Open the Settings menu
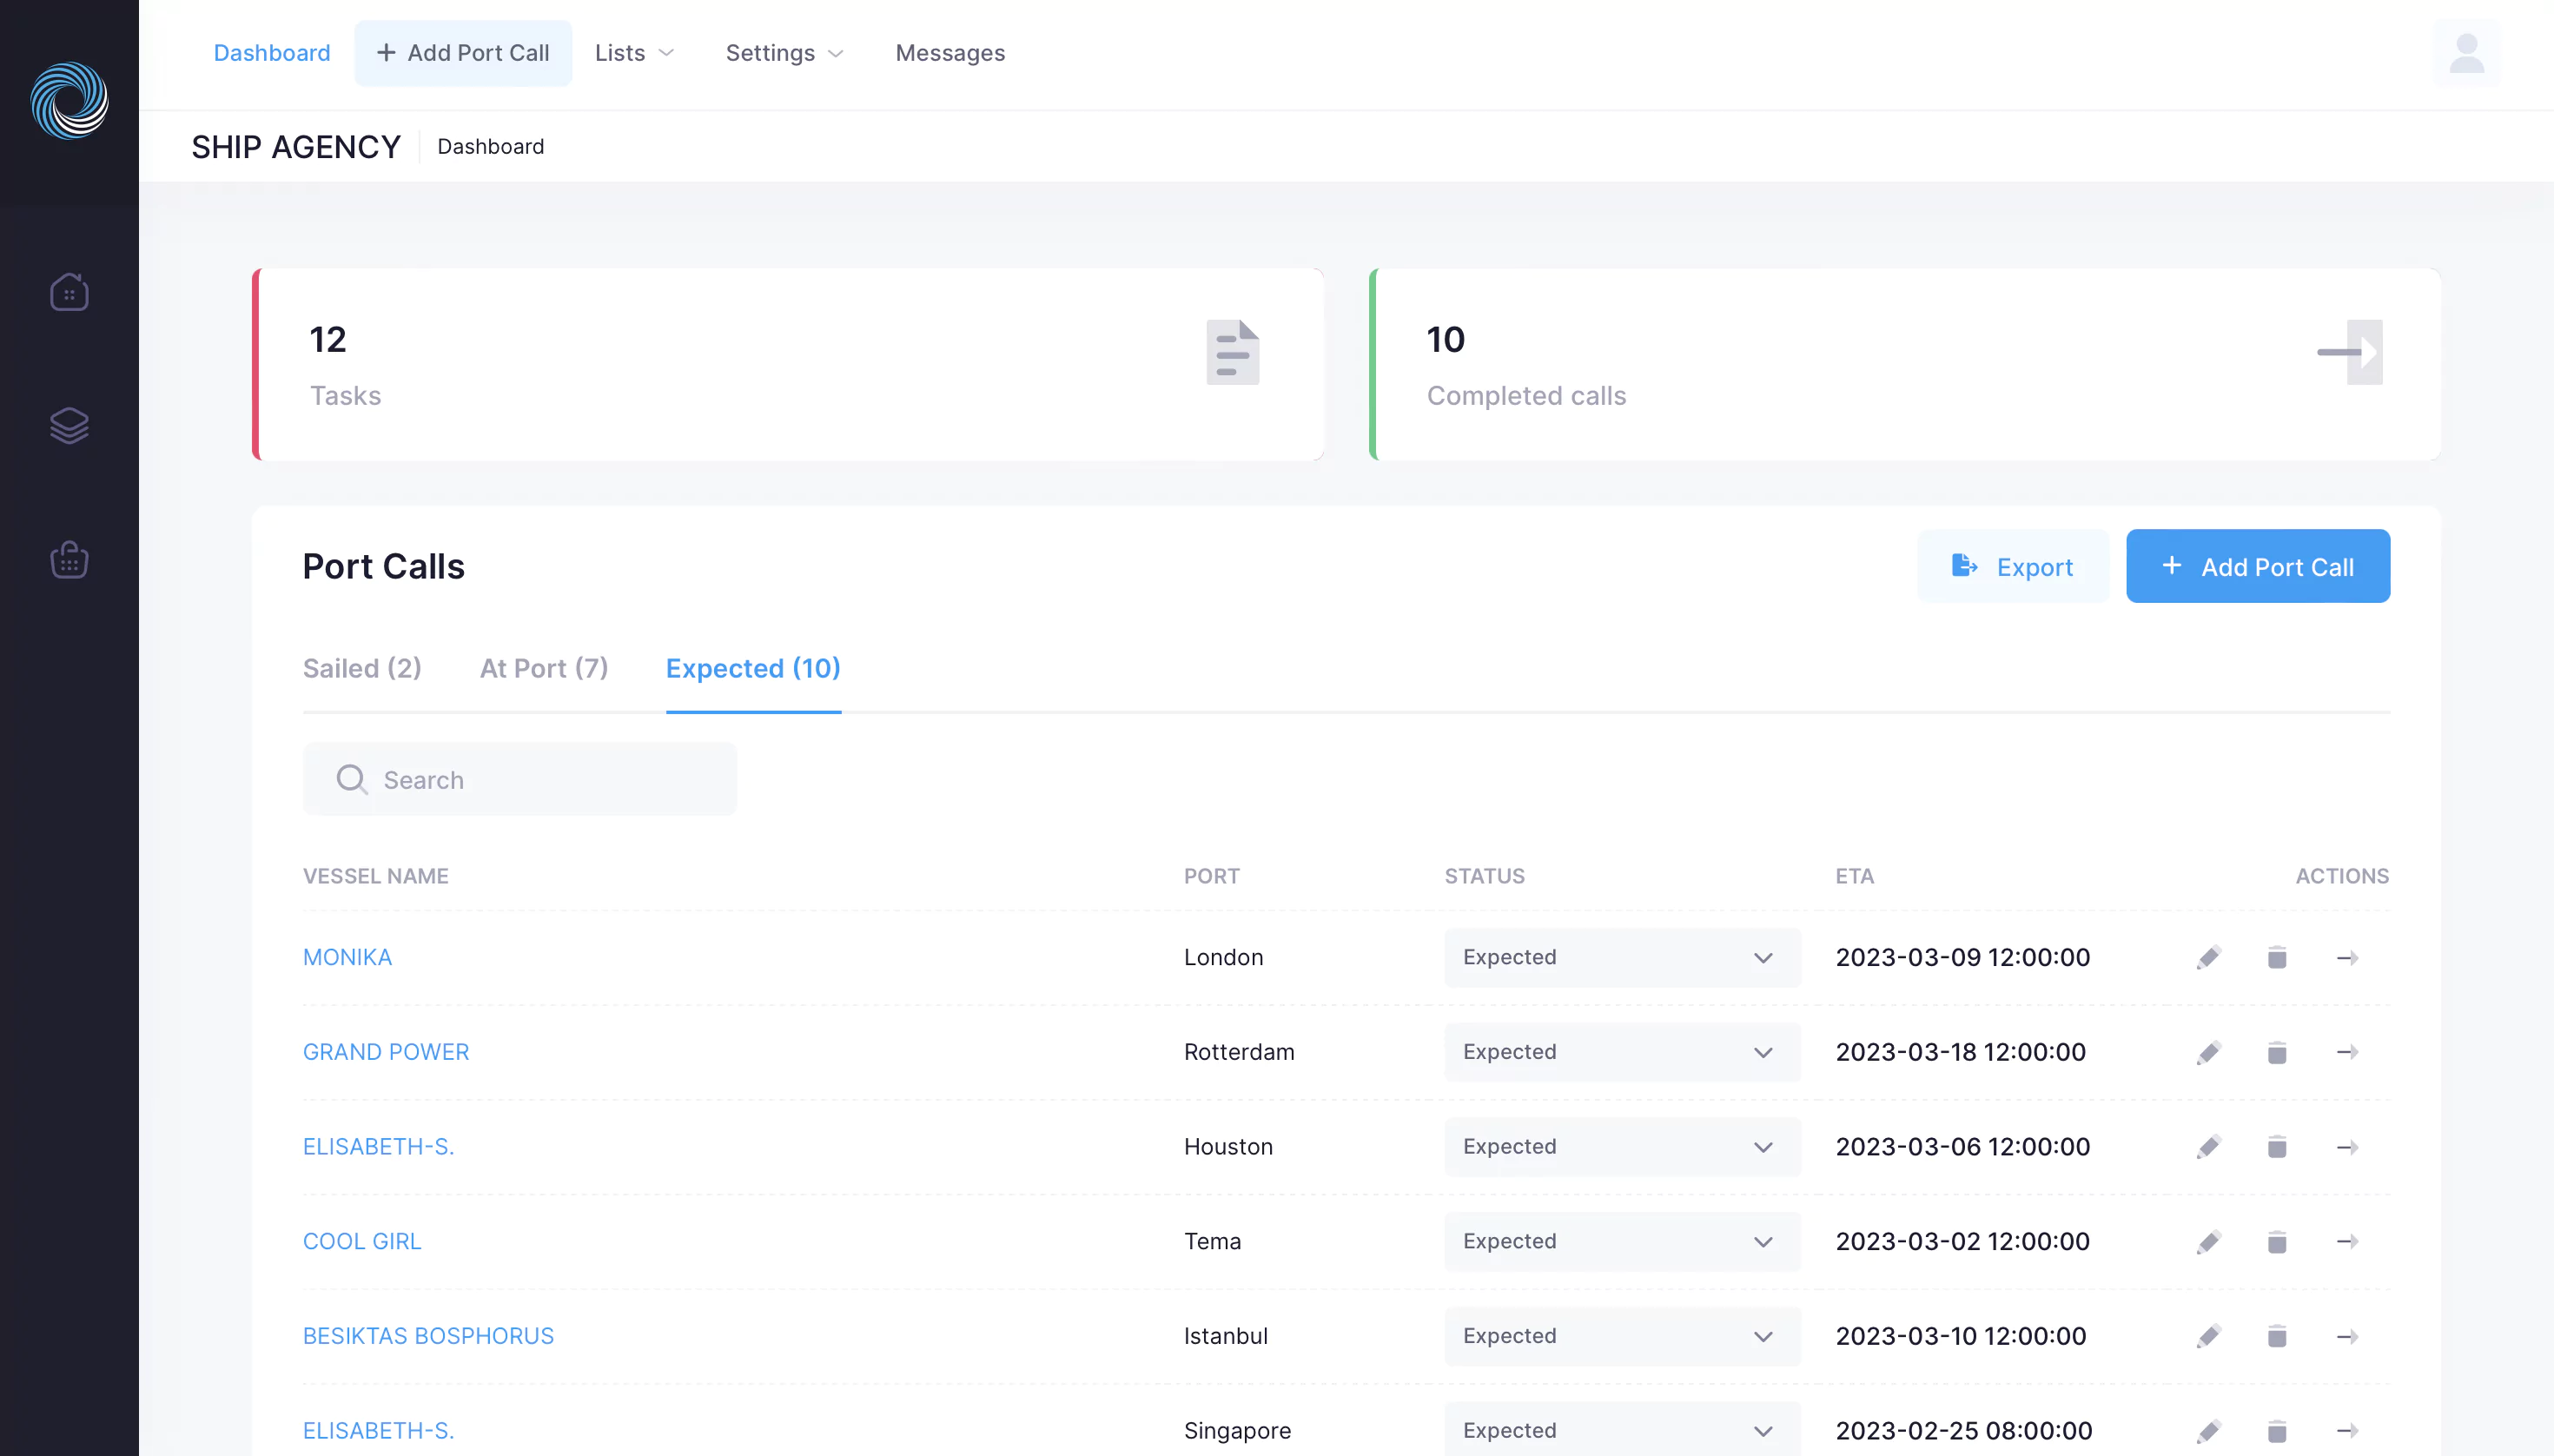The height and width of the screenshot is (1456, 2554). 784,53
